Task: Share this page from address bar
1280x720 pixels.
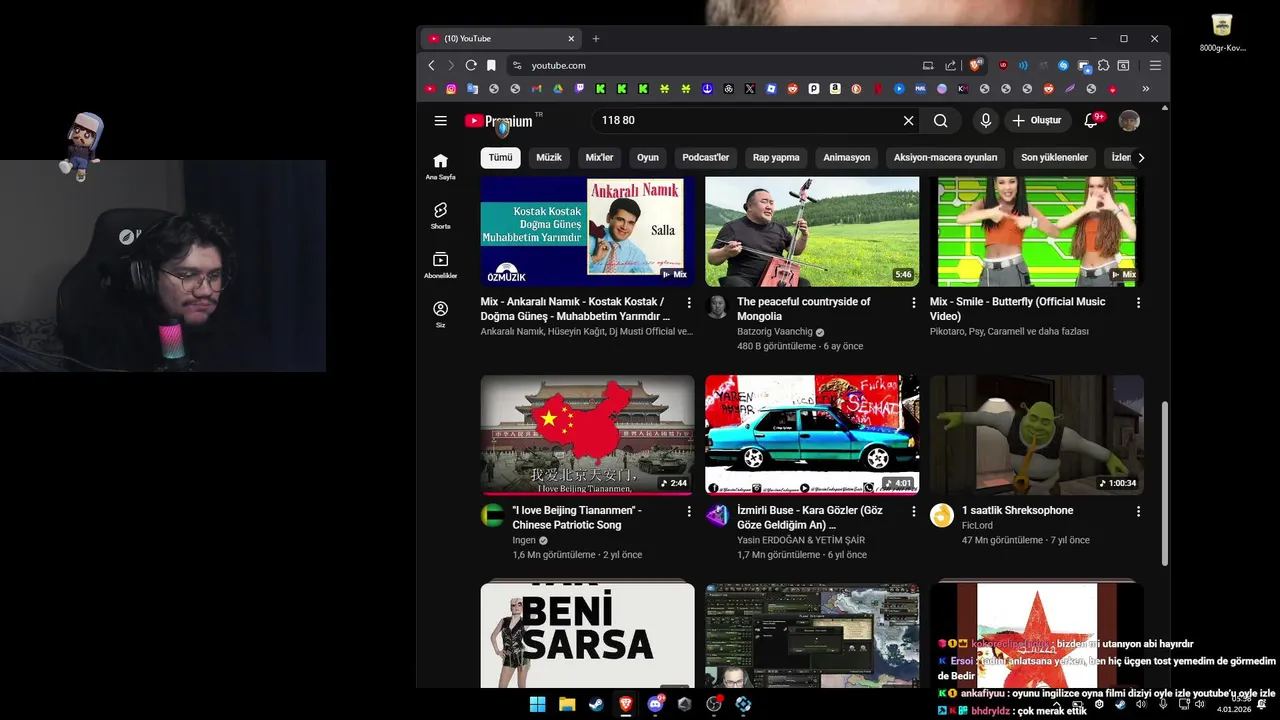Action: [950, 65]
